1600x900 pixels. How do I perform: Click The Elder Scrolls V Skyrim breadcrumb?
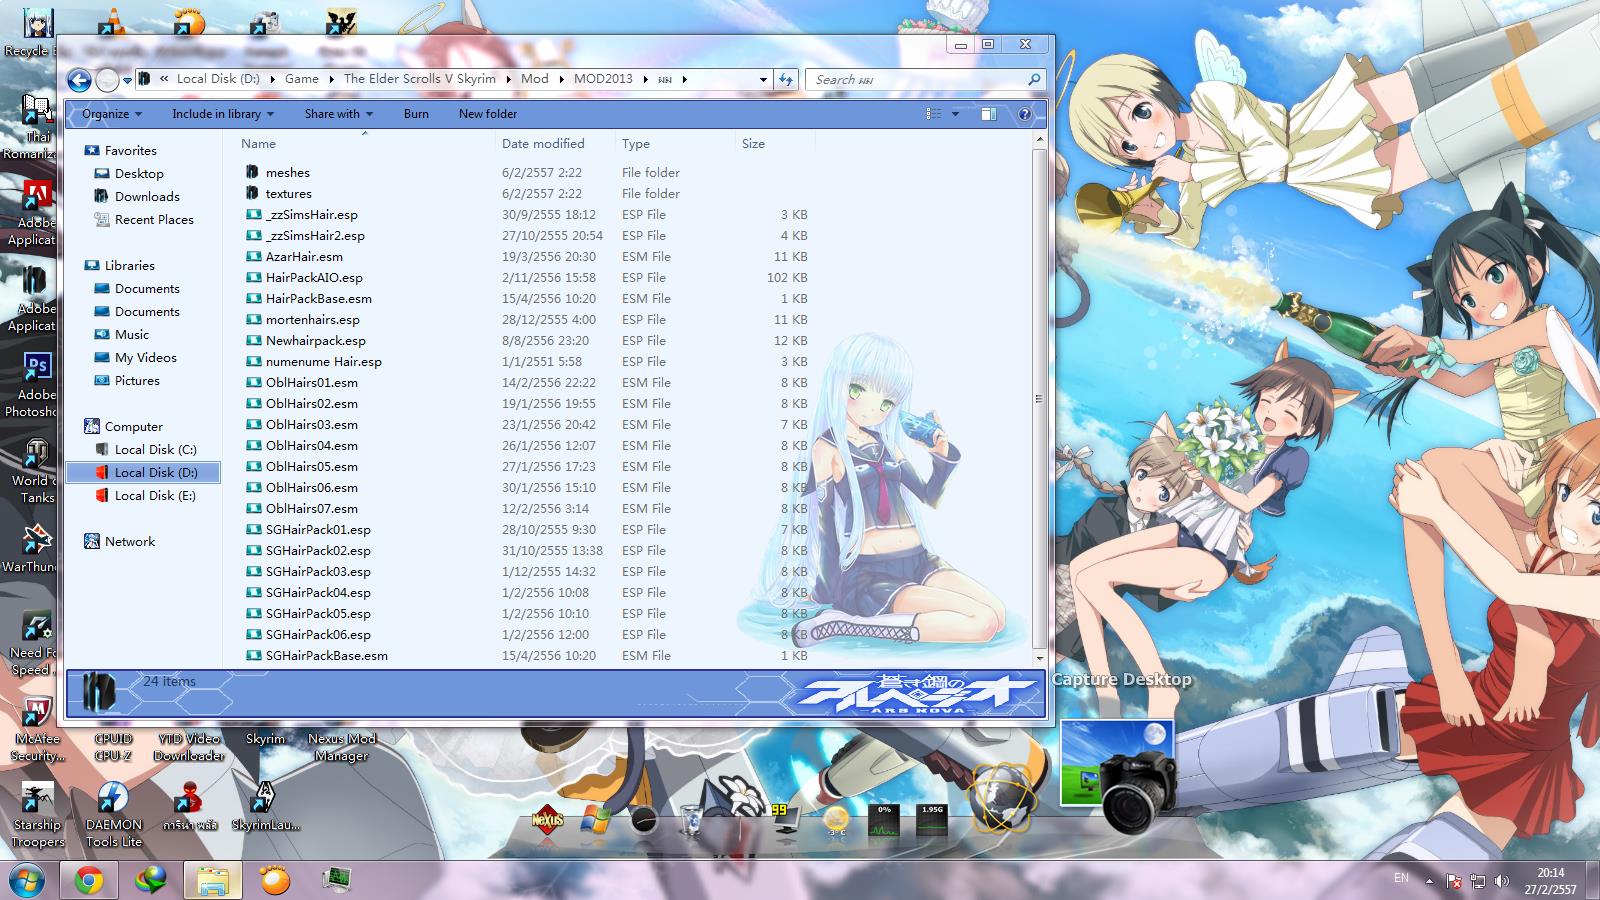420,79
